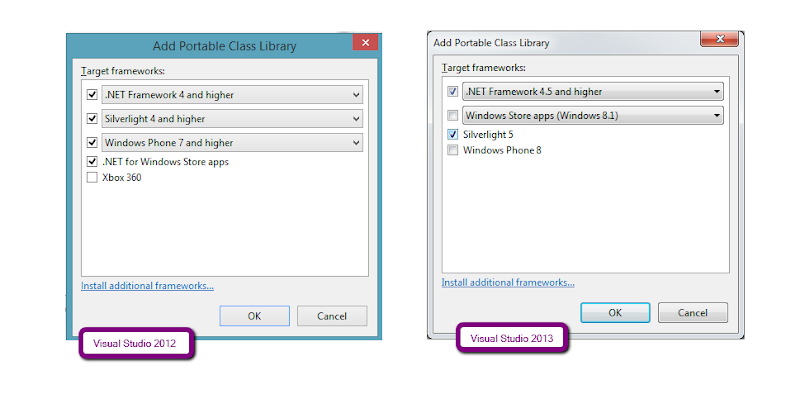Uncheck Windows Phone 7 and higher checkbox

pos(92,142)
